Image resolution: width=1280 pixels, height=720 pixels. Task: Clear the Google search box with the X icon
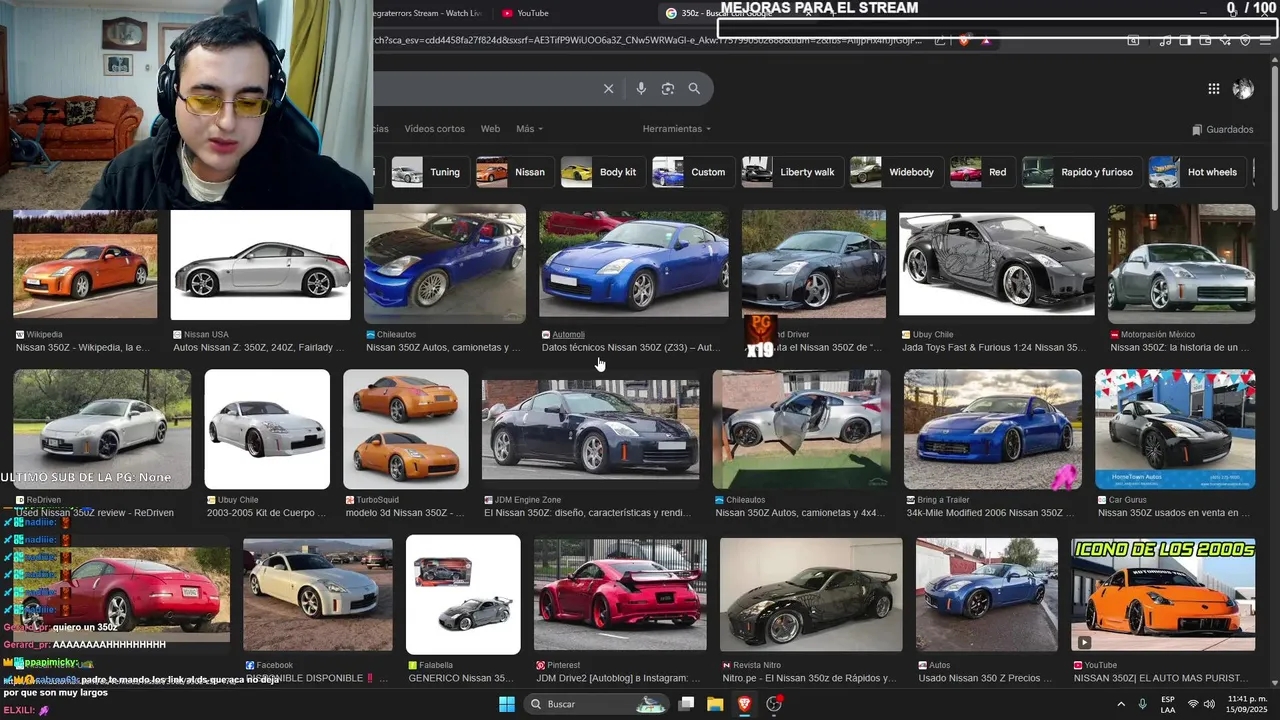coord(608,89)
